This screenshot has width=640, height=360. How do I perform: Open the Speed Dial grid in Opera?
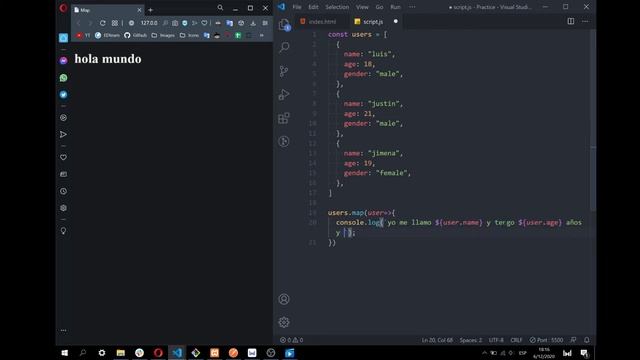pos(115,23)
